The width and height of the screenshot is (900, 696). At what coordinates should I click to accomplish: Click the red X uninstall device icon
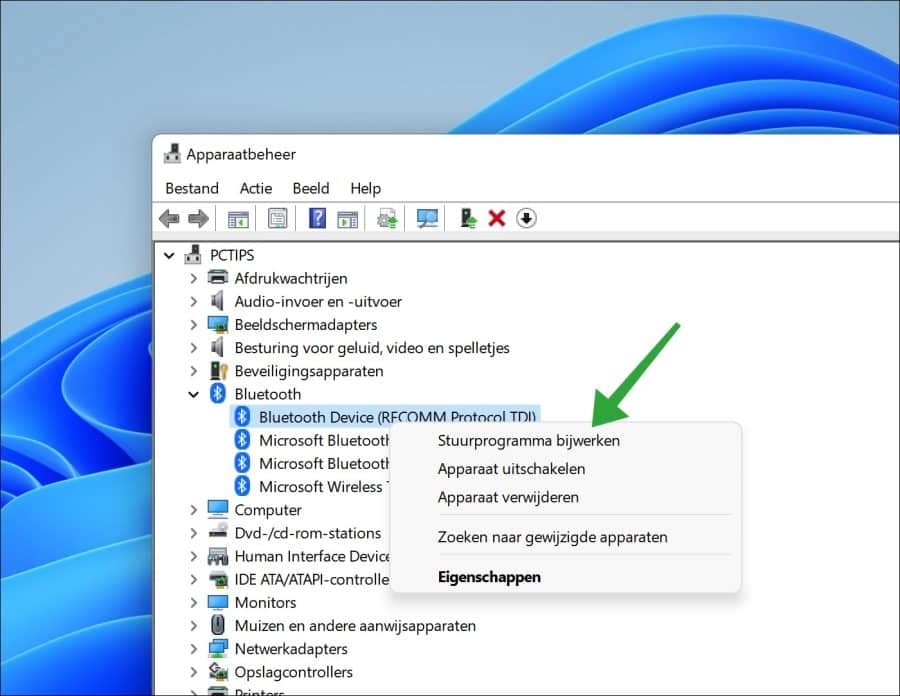tap(497, 219)
